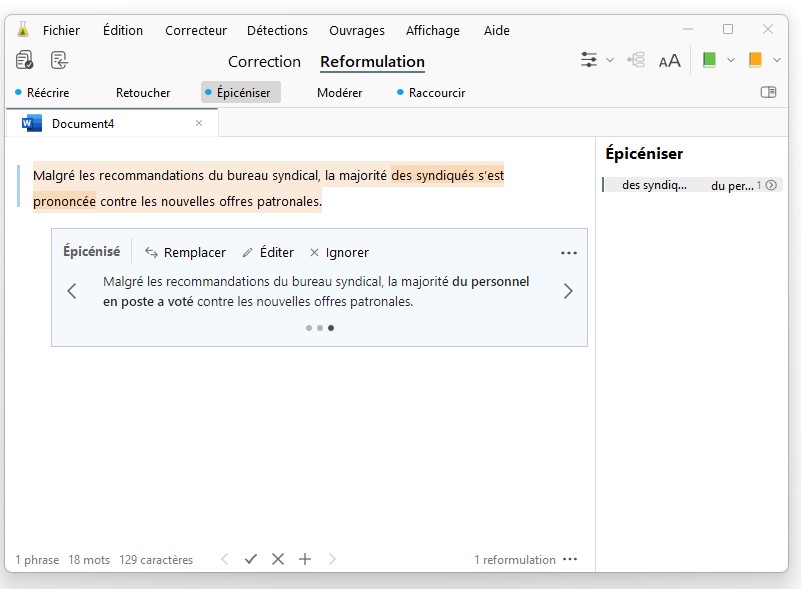Open the Détections menu
The height and width of the screenshot is (589, 801).
click(x=277, y=31)
